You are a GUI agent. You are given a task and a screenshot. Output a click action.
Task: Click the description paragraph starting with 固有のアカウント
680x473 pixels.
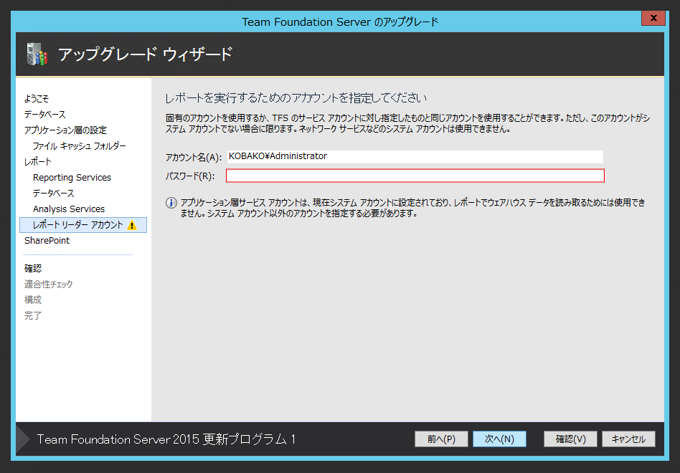(408, 124)
